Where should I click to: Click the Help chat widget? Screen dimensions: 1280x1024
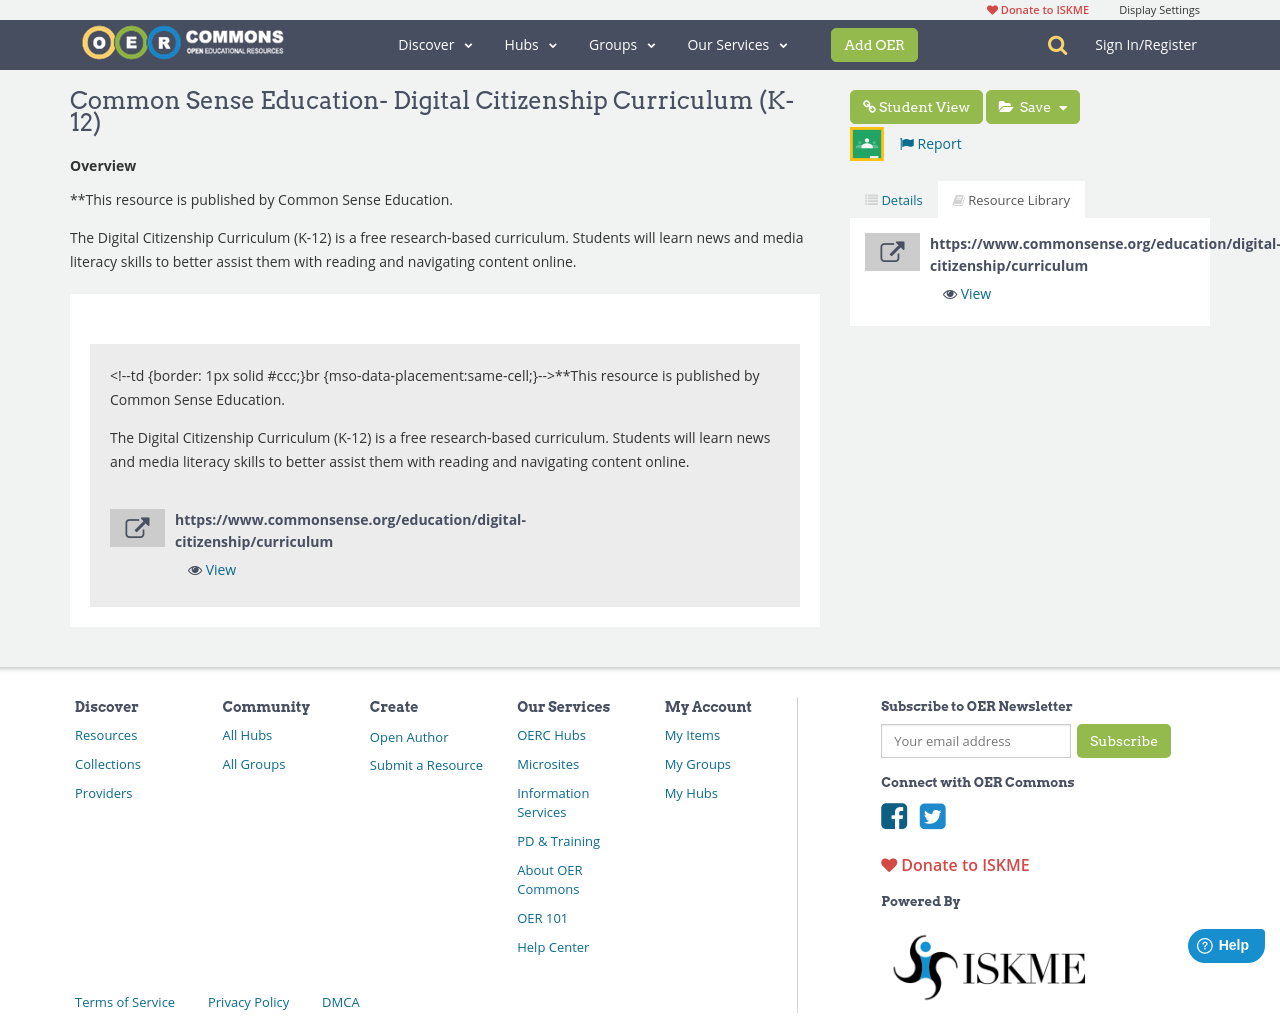point(1226,944)
